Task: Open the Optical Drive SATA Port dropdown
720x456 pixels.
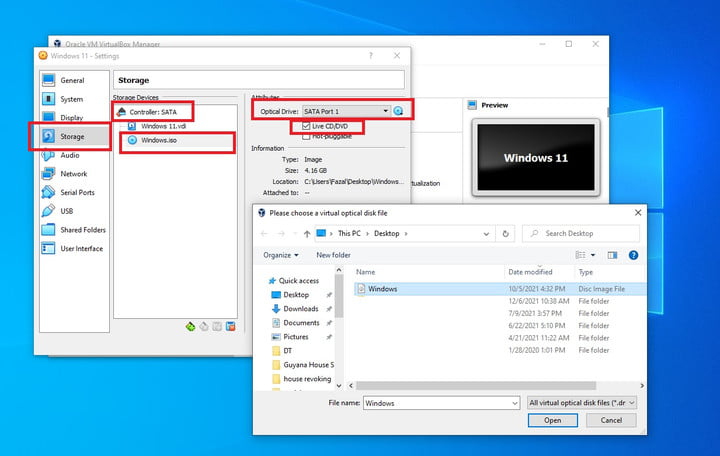Action: 346,111
